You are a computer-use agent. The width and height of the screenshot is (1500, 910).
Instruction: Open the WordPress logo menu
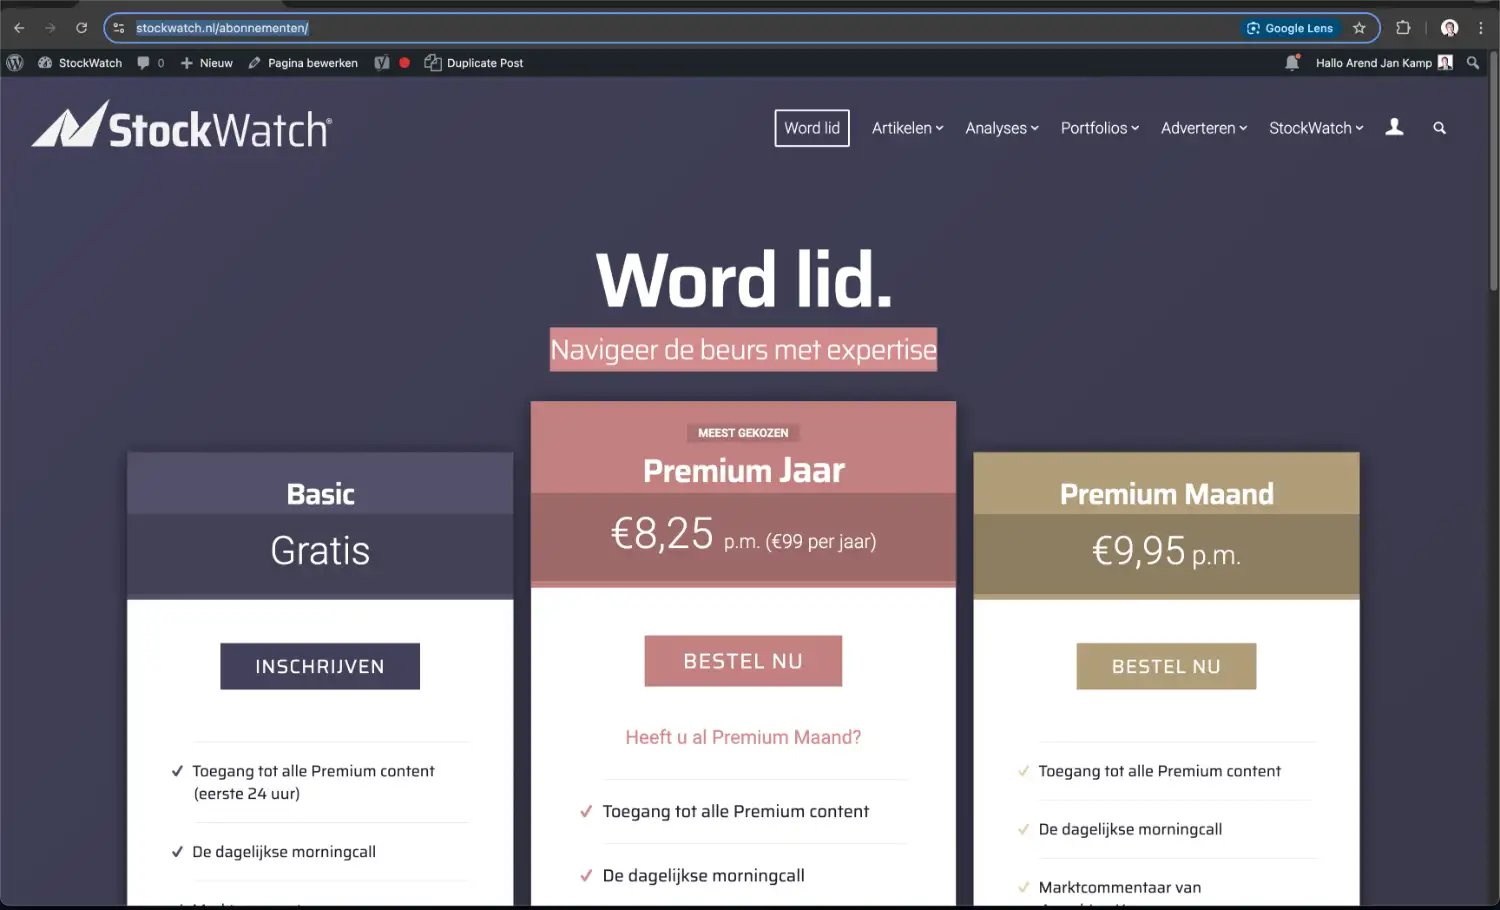15,63
